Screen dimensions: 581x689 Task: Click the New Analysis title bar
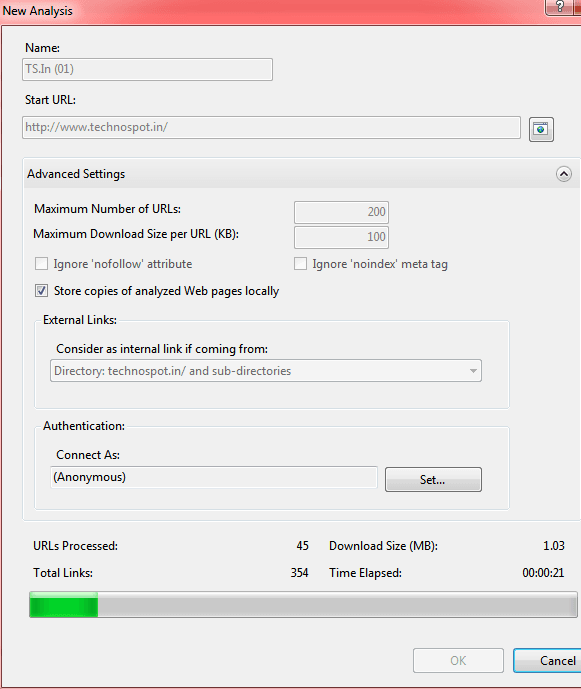click(272, 11)
